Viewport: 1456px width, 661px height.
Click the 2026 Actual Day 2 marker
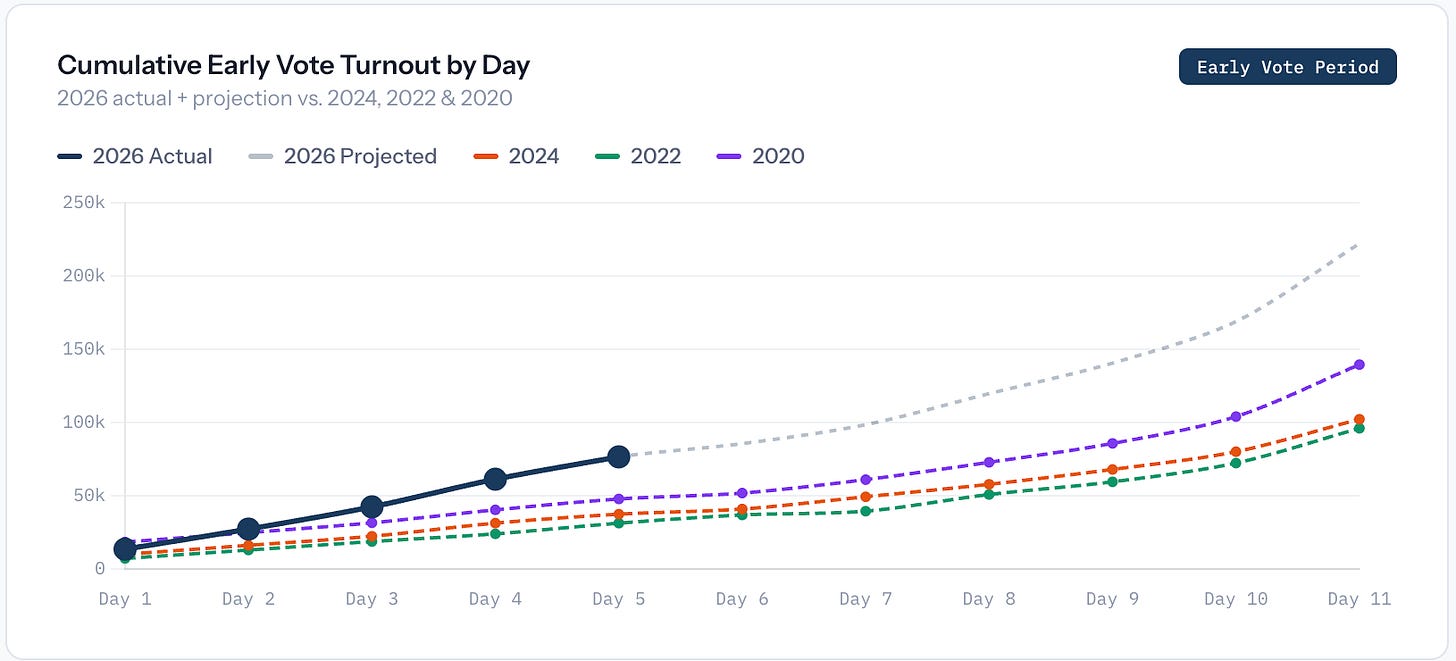(248, 529)
